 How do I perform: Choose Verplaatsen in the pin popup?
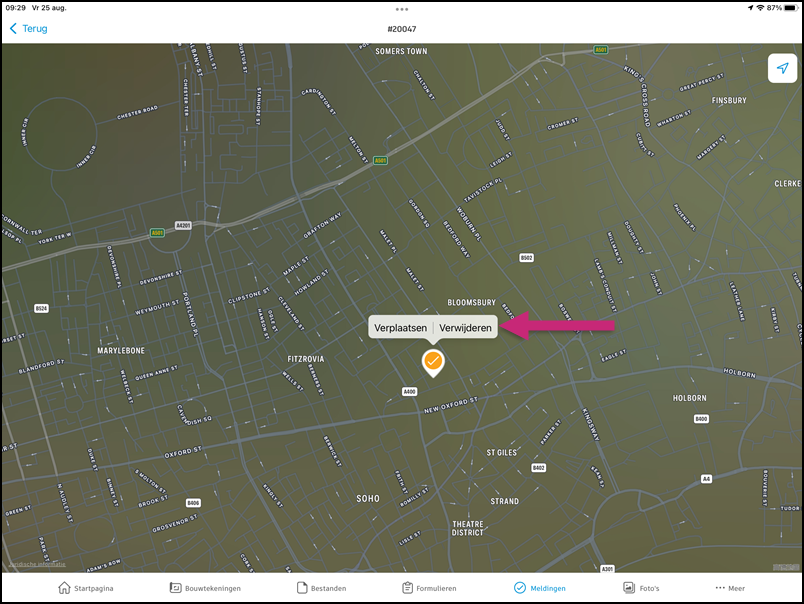click(400, 328)
